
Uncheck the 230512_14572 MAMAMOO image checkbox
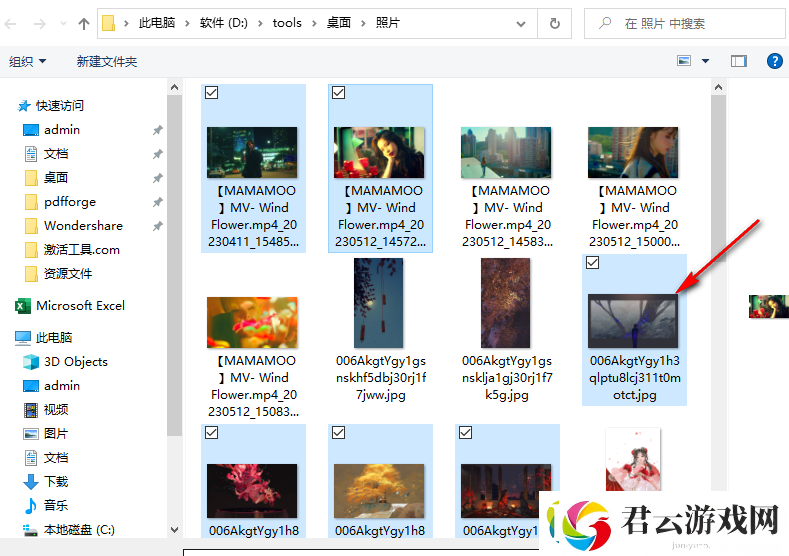[x=339, y=93]
